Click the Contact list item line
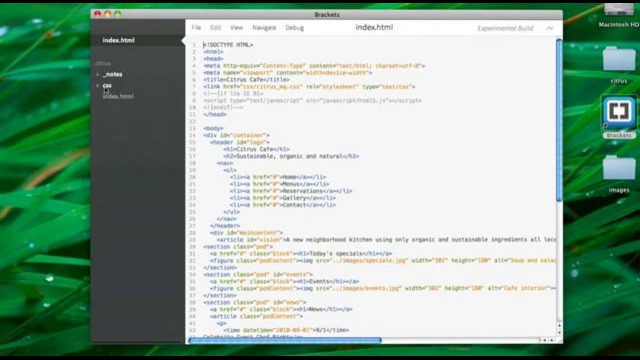640x360 pixels. point(283,205)
